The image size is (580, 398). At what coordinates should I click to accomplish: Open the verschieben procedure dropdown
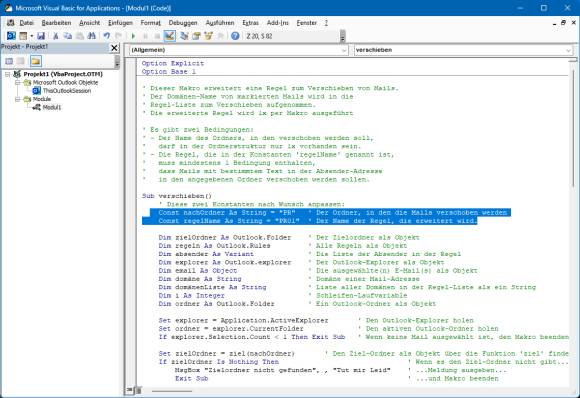pos(463,50)
